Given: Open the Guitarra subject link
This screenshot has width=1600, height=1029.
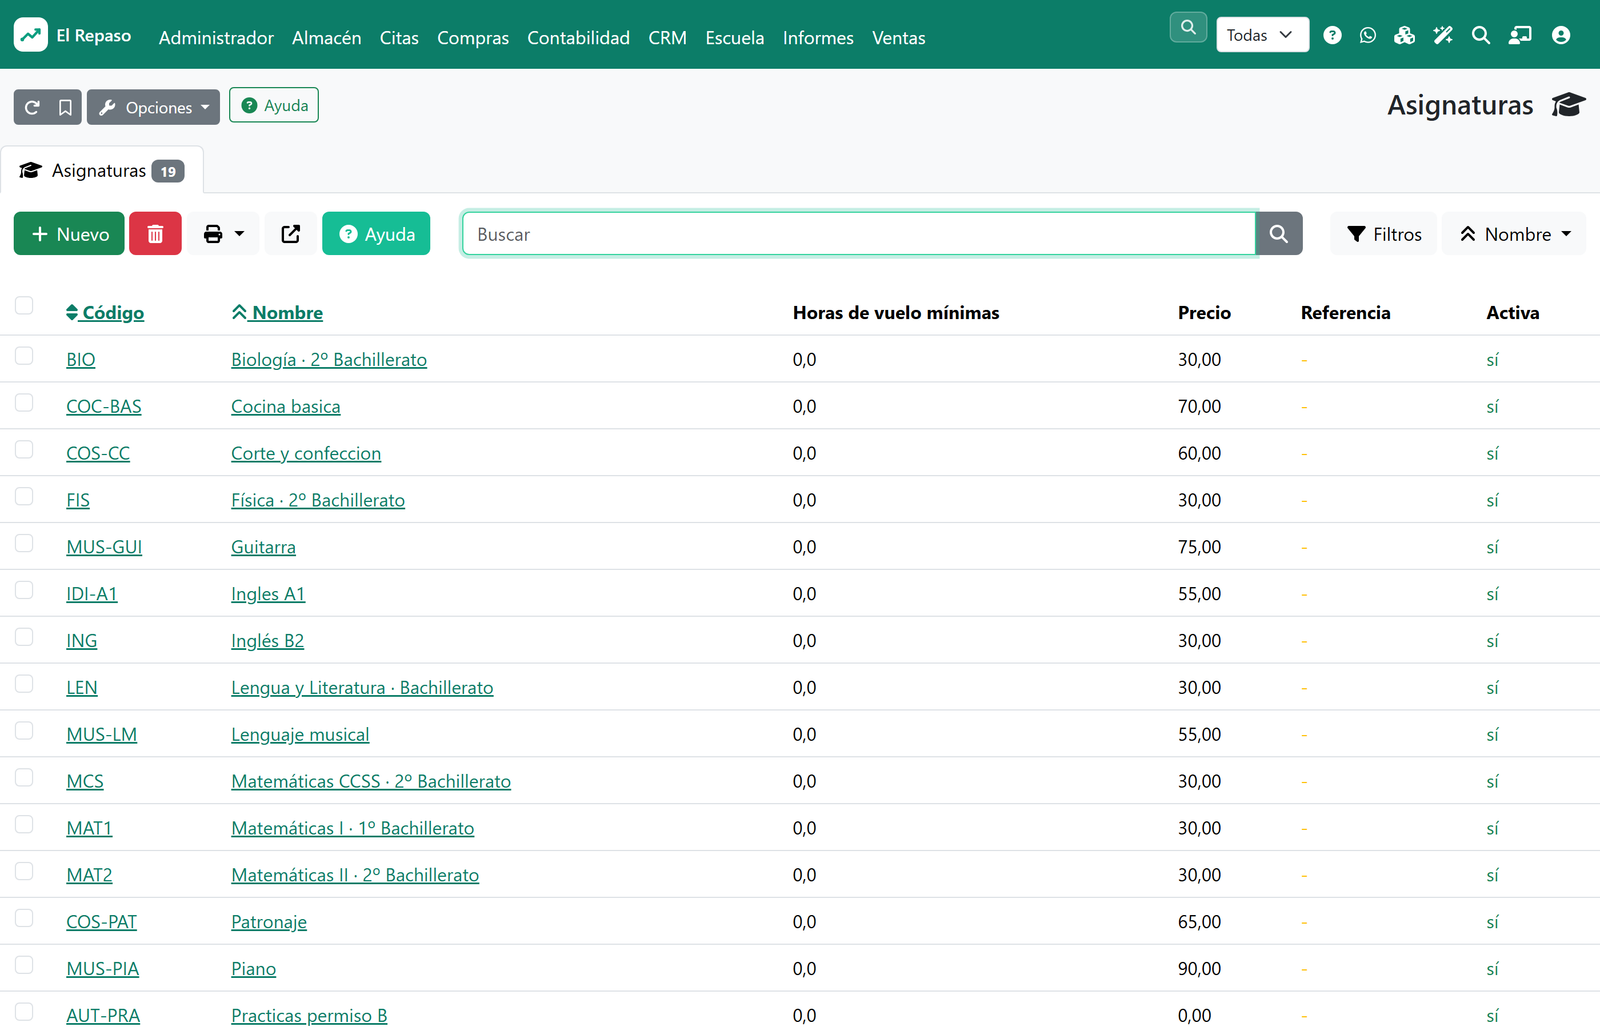Looking at the screenshot, I should pos(263,547).
